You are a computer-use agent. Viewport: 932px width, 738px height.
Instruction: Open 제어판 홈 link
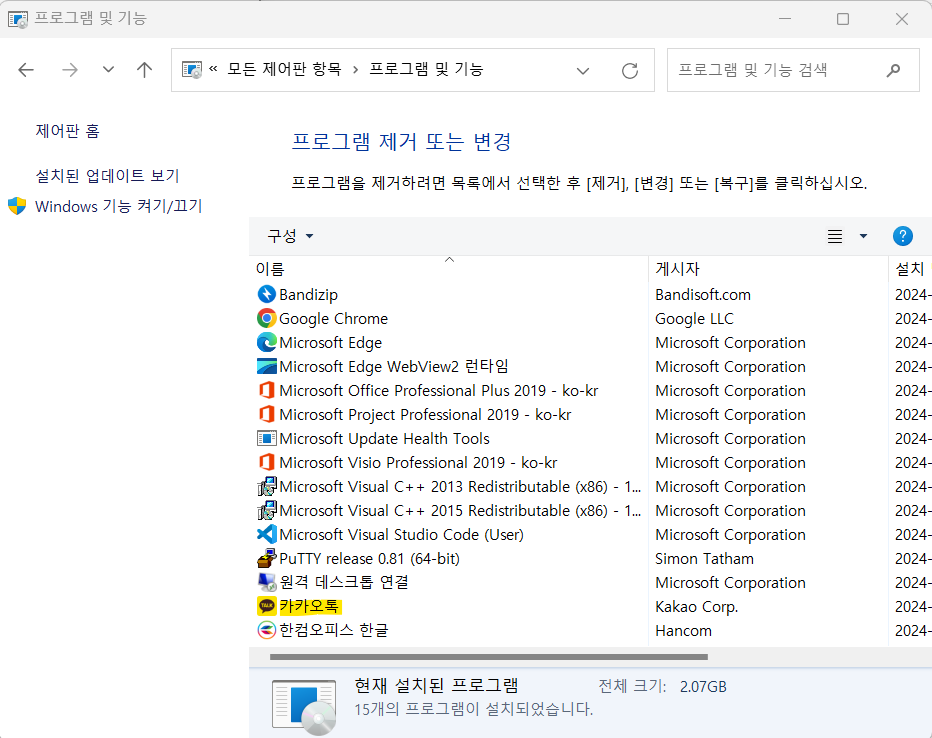[x=67, y=131]
